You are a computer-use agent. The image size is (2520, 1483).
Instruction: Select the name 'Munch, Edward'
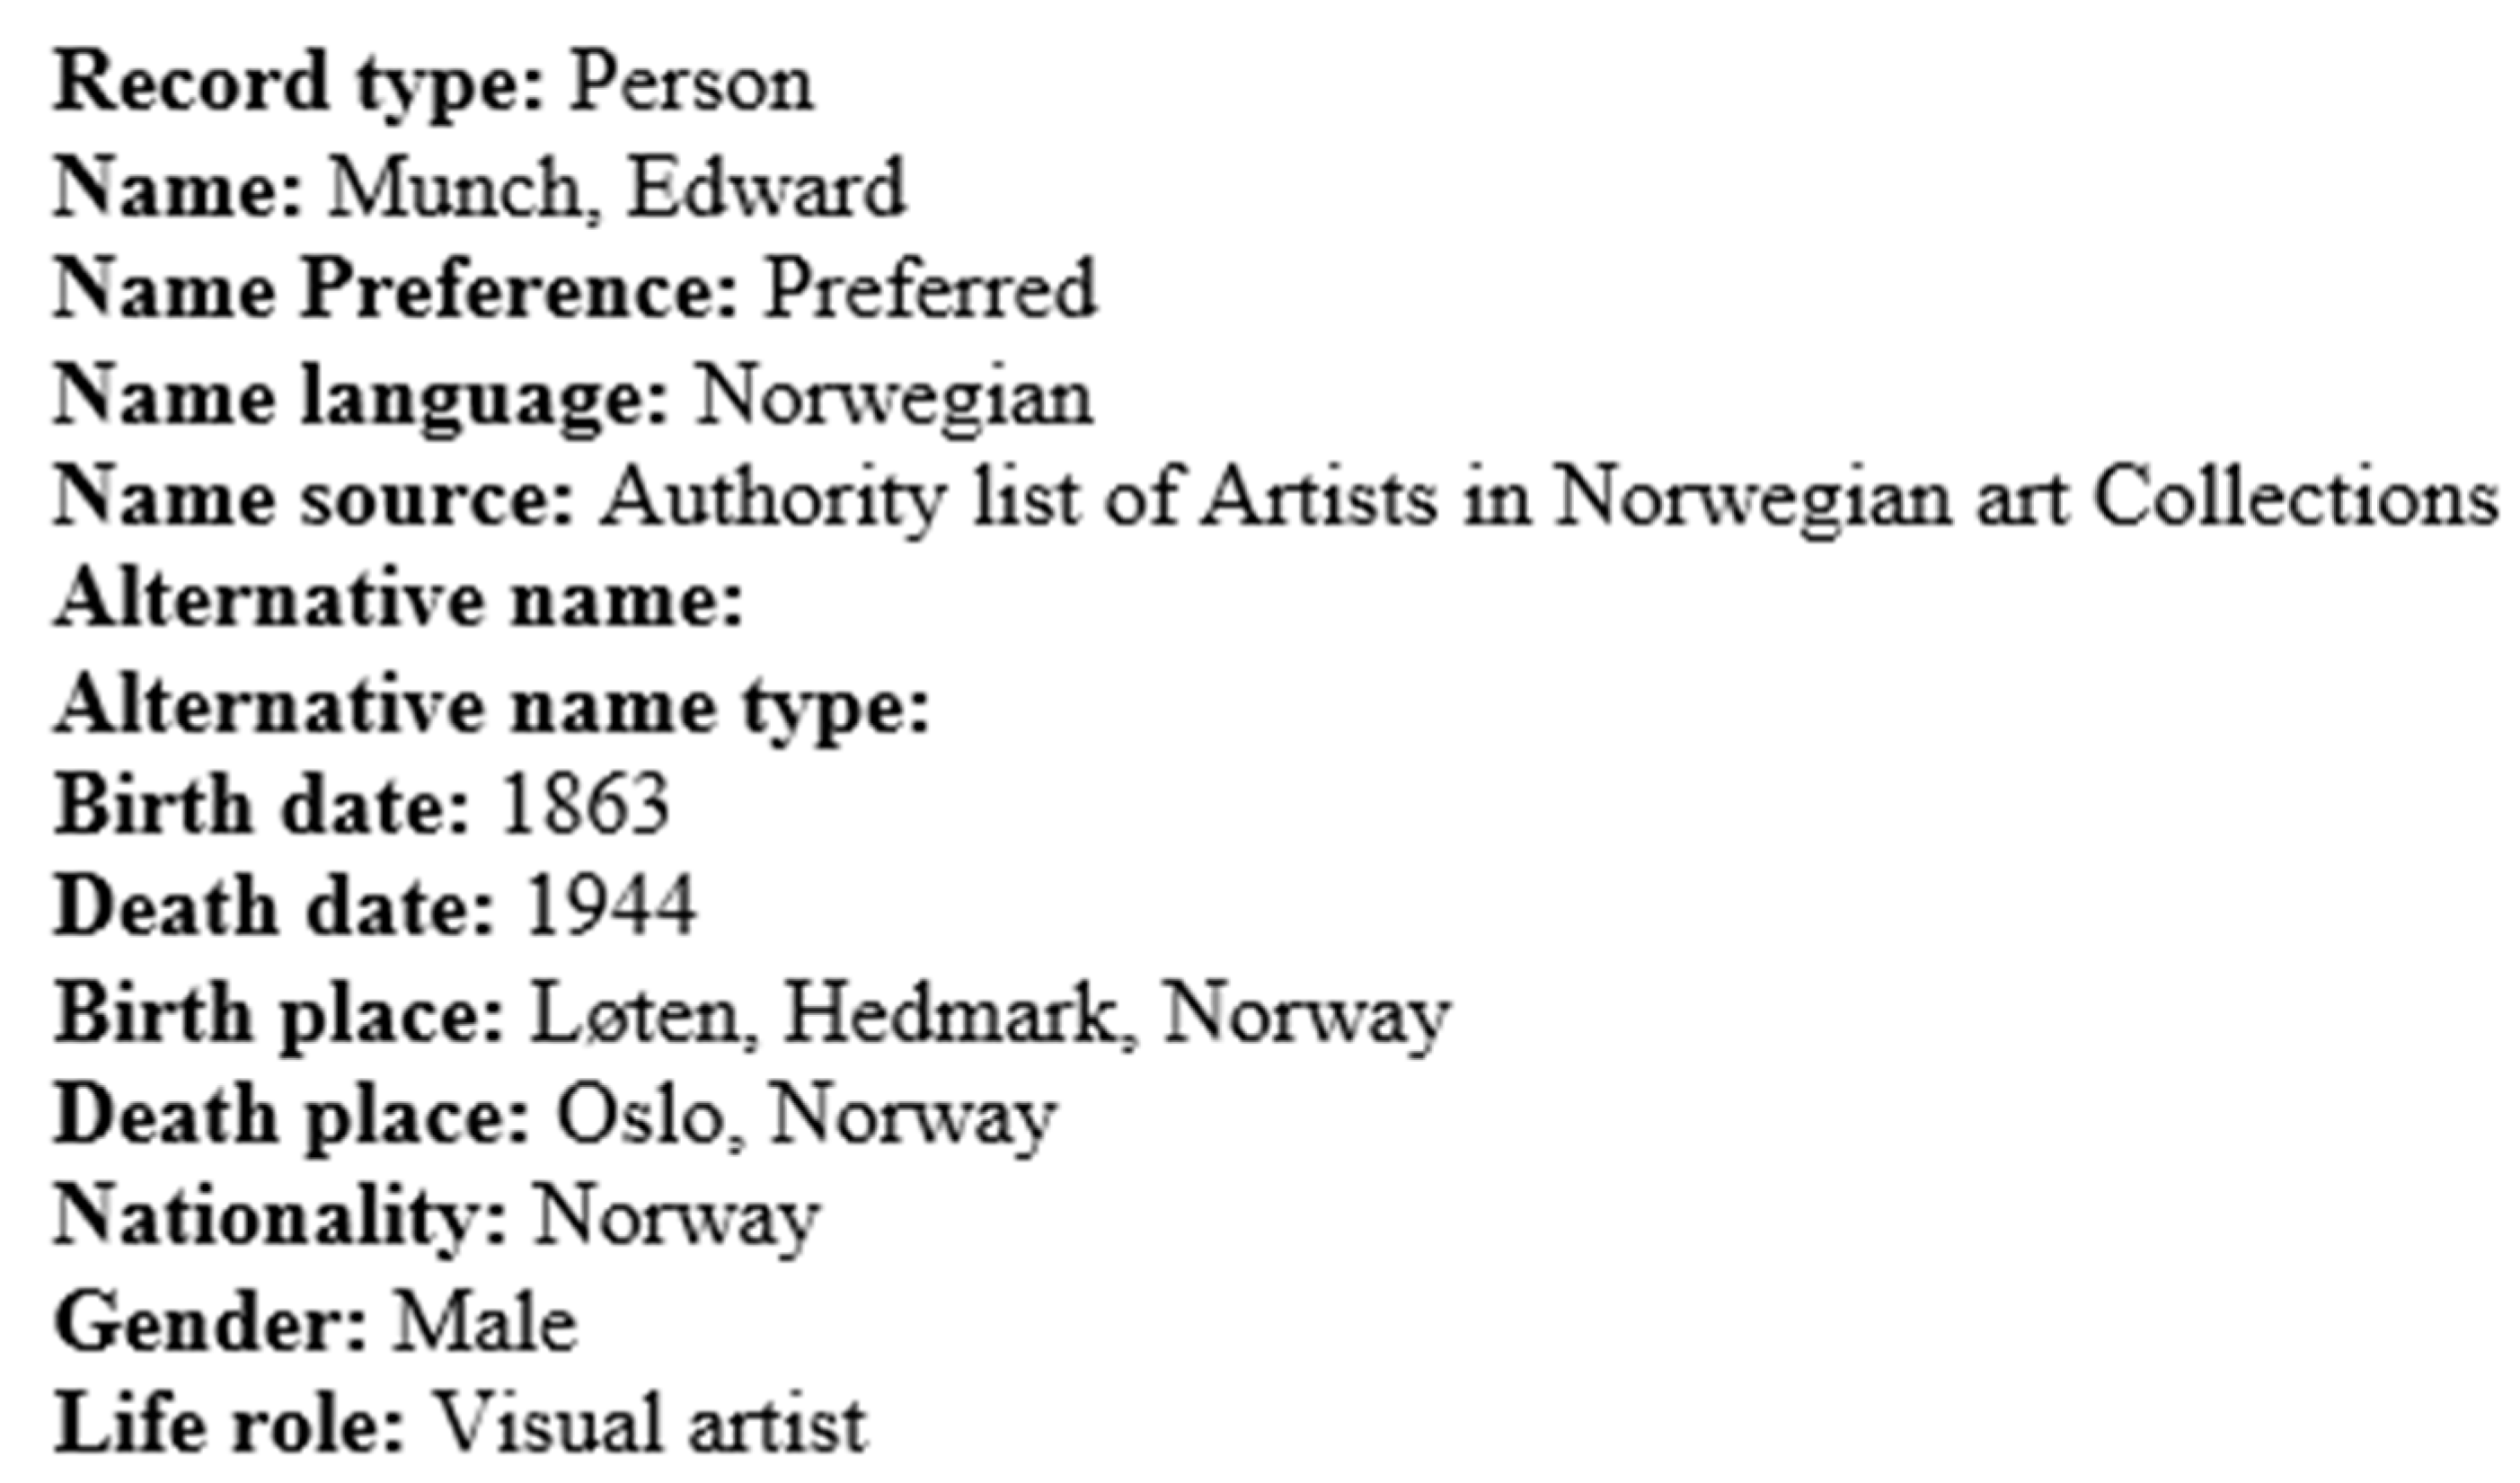[617, 188]
